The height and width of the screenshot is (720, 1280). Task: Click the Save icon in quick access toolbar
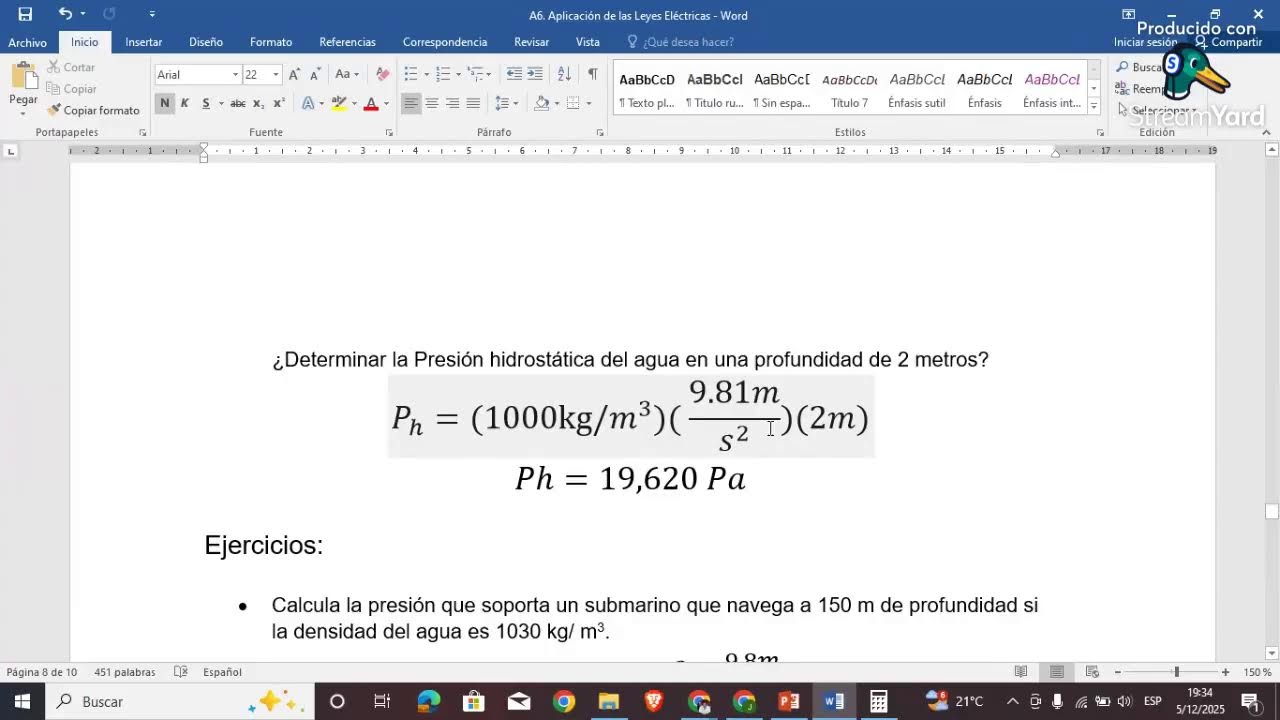(25, 14)
